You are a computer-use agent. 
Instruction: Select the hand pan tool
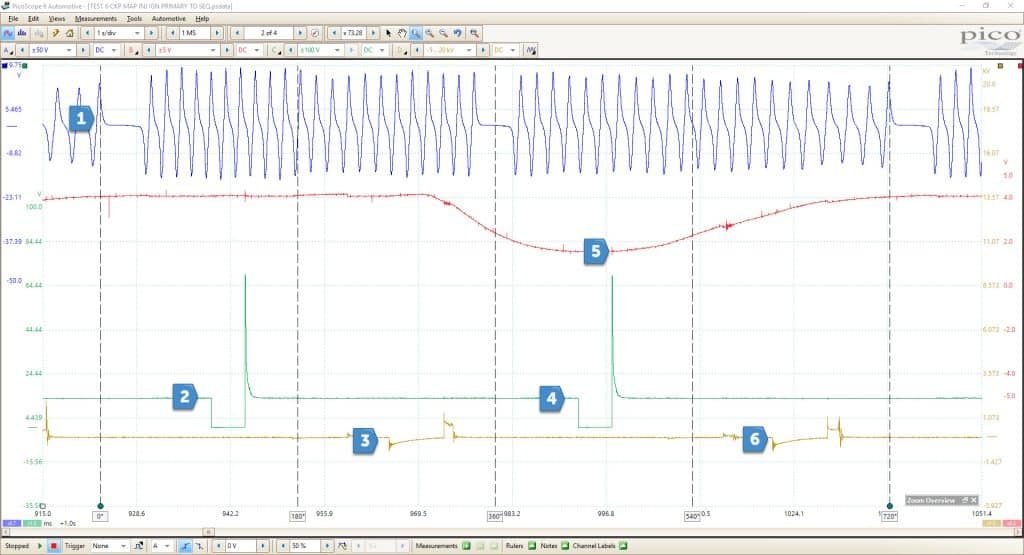point(402,33)
